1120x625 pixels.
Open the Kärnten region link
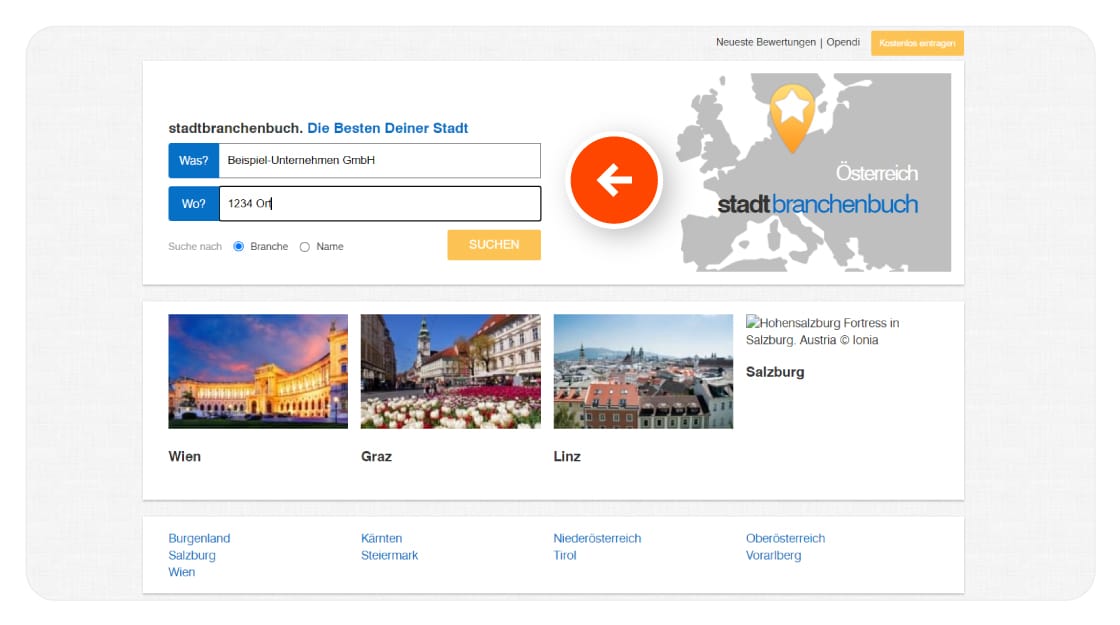pyautogui.click(x=381, y=539)
